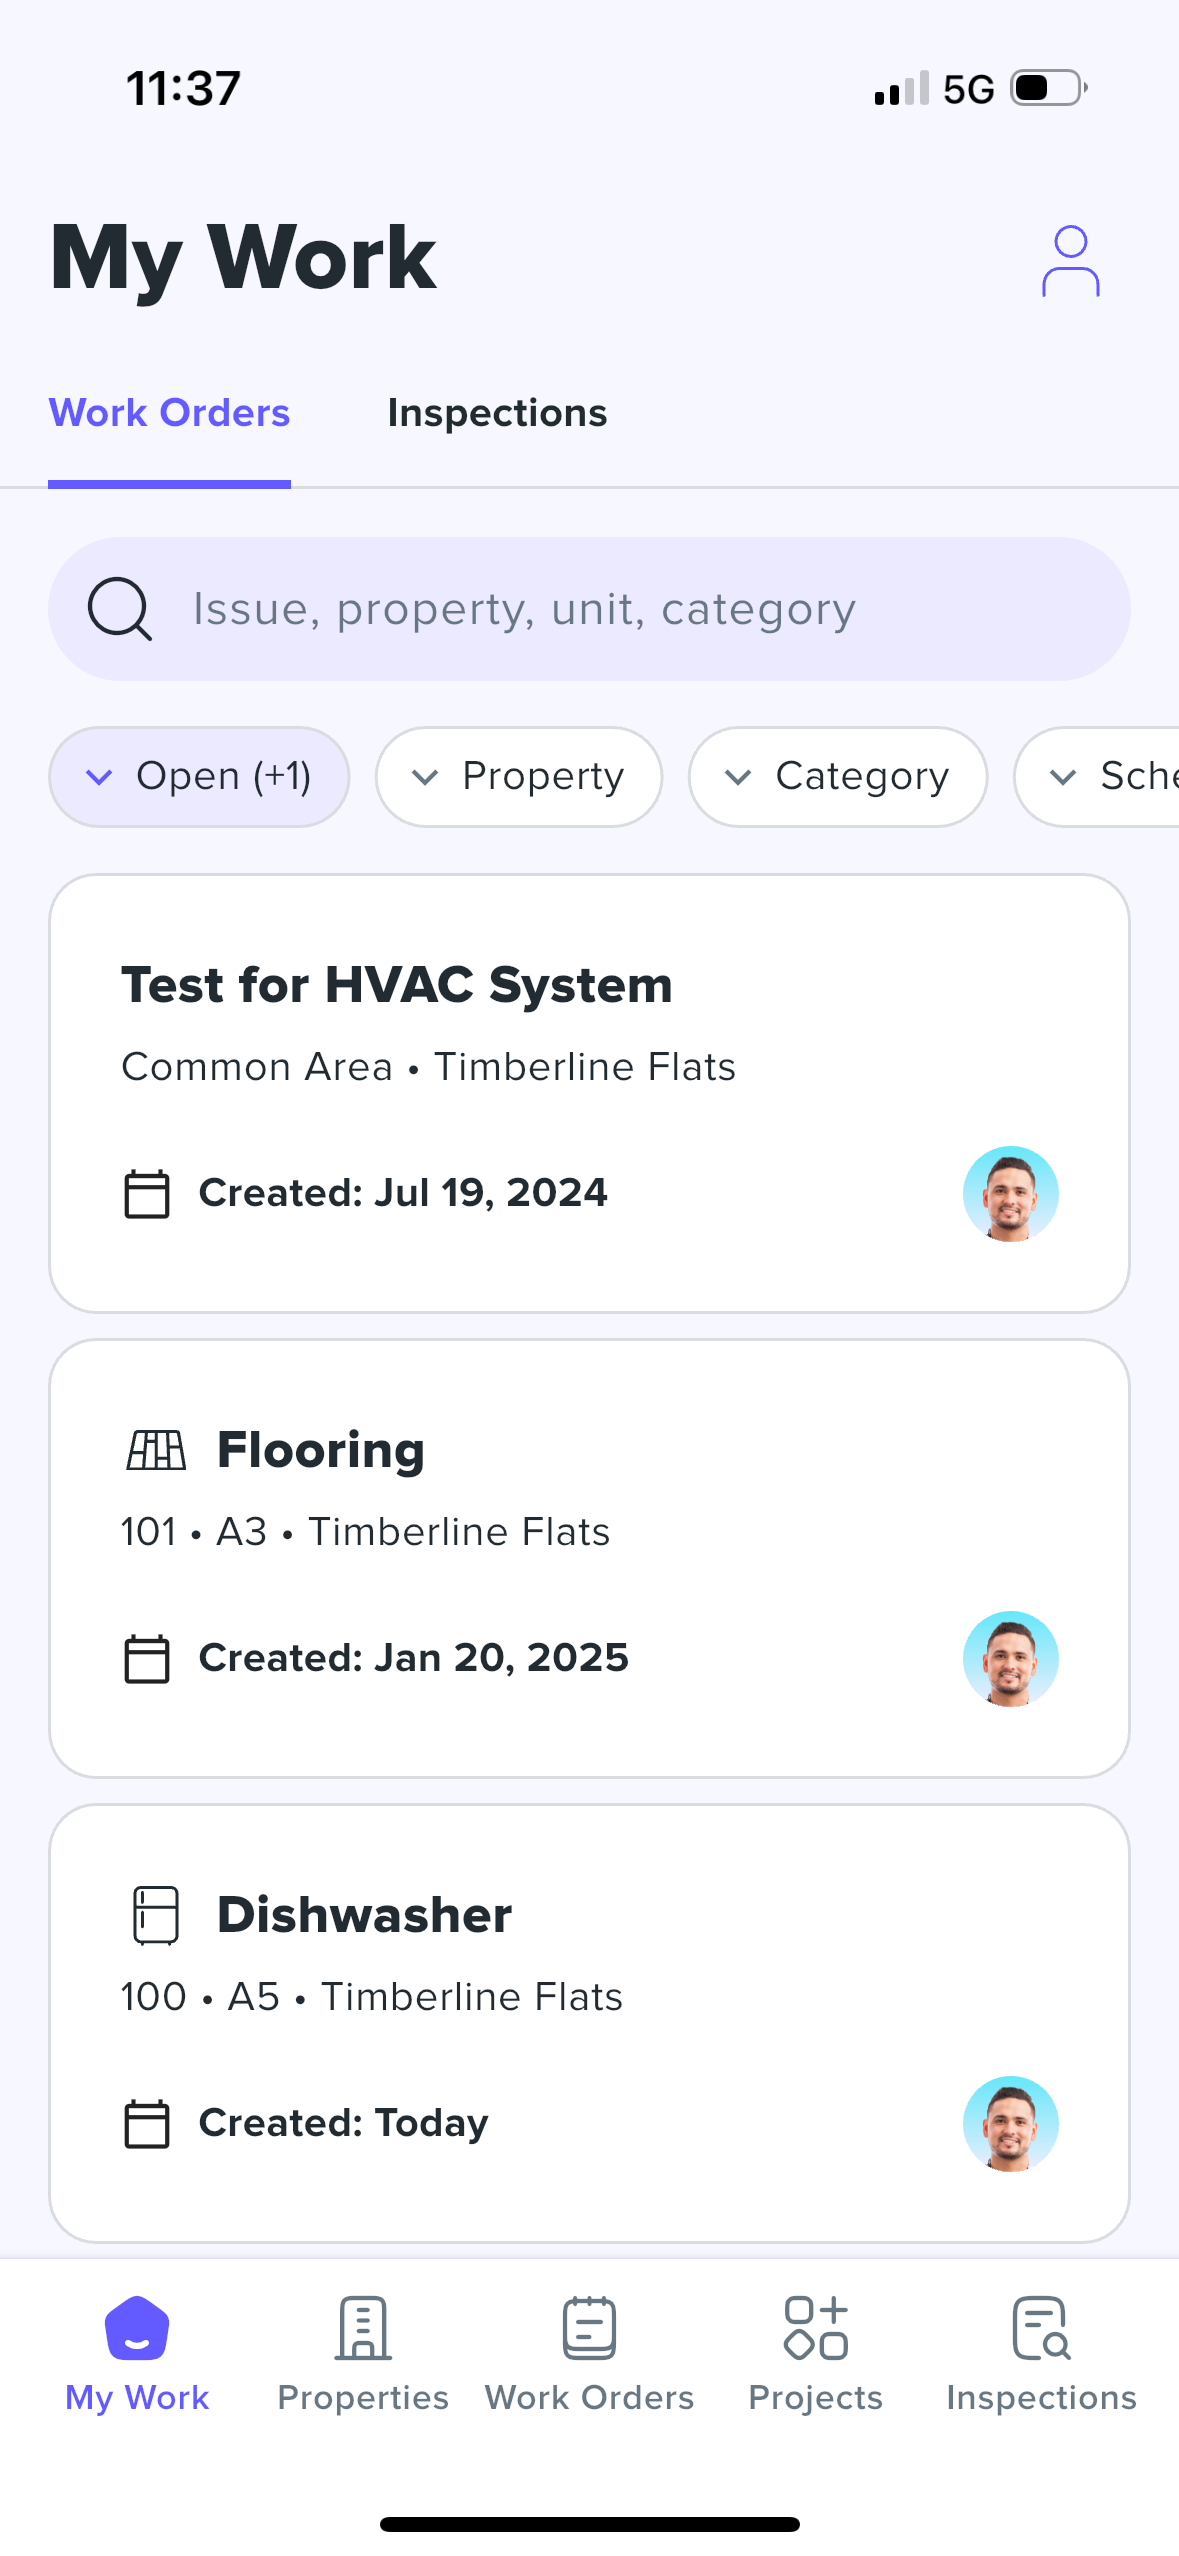Focus the issue, property, unit search field
This screenshot has width=1179, height=2556.
click(620, 609)
